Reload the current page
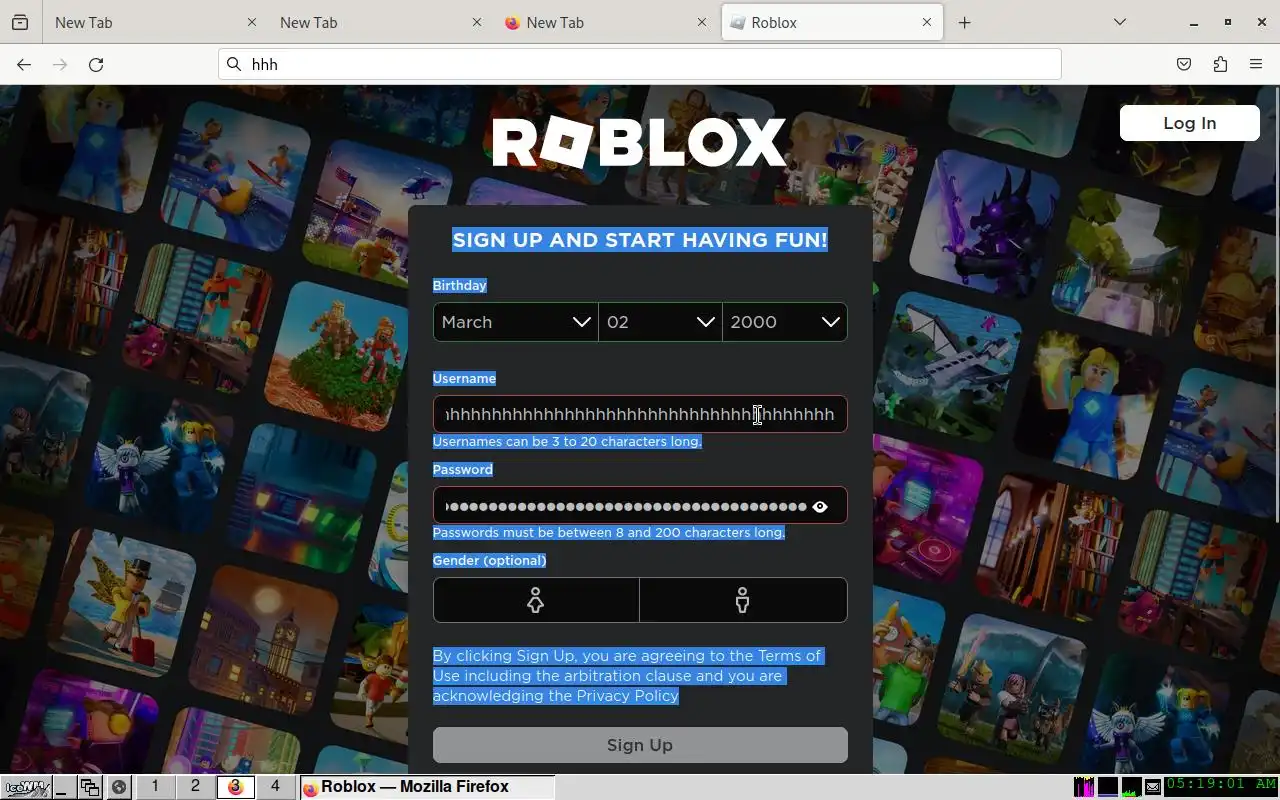The height and width of the screenshot is (800, 1280). (x=96, y=64)
